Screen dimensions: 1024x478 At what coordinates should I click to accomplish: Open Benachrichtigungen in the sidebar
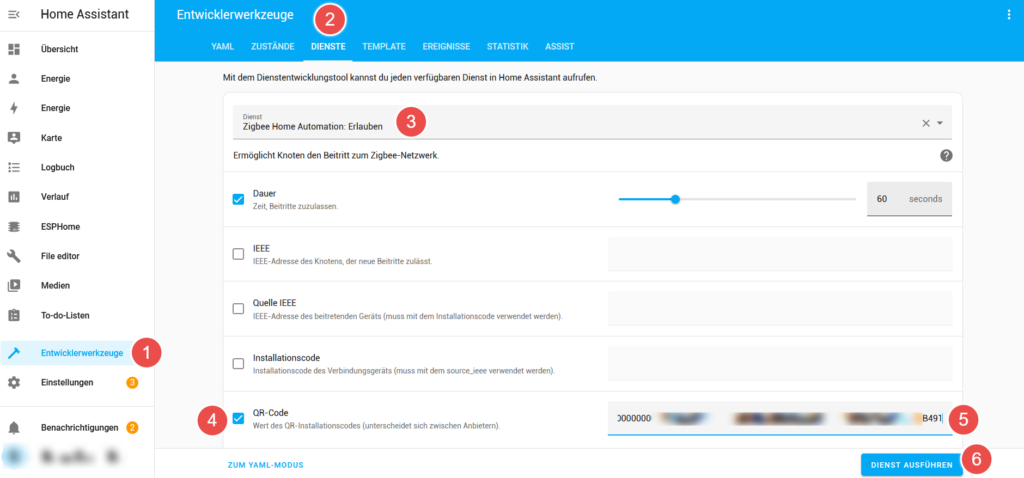pyautogui.click(x=80, y=428)
